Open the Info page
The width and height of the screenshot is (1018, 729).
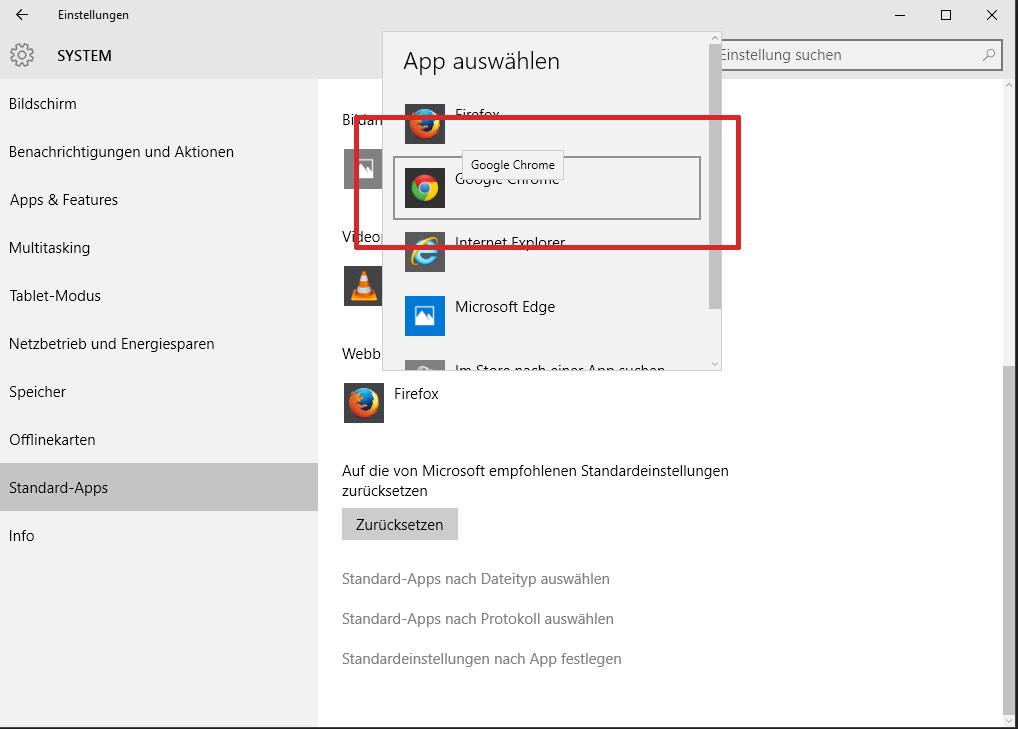pyautogui.click(x=159, y=536)
